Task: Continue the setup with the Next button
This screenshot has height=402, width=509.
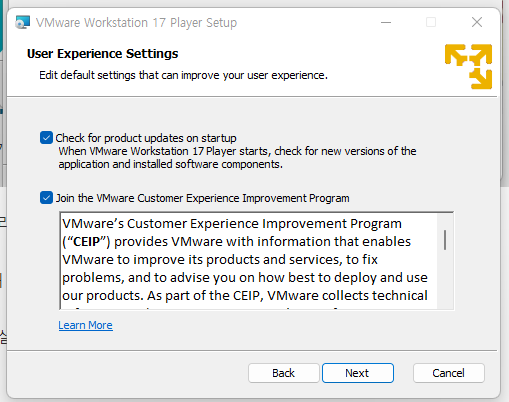Action: click(x=358, y=373)
